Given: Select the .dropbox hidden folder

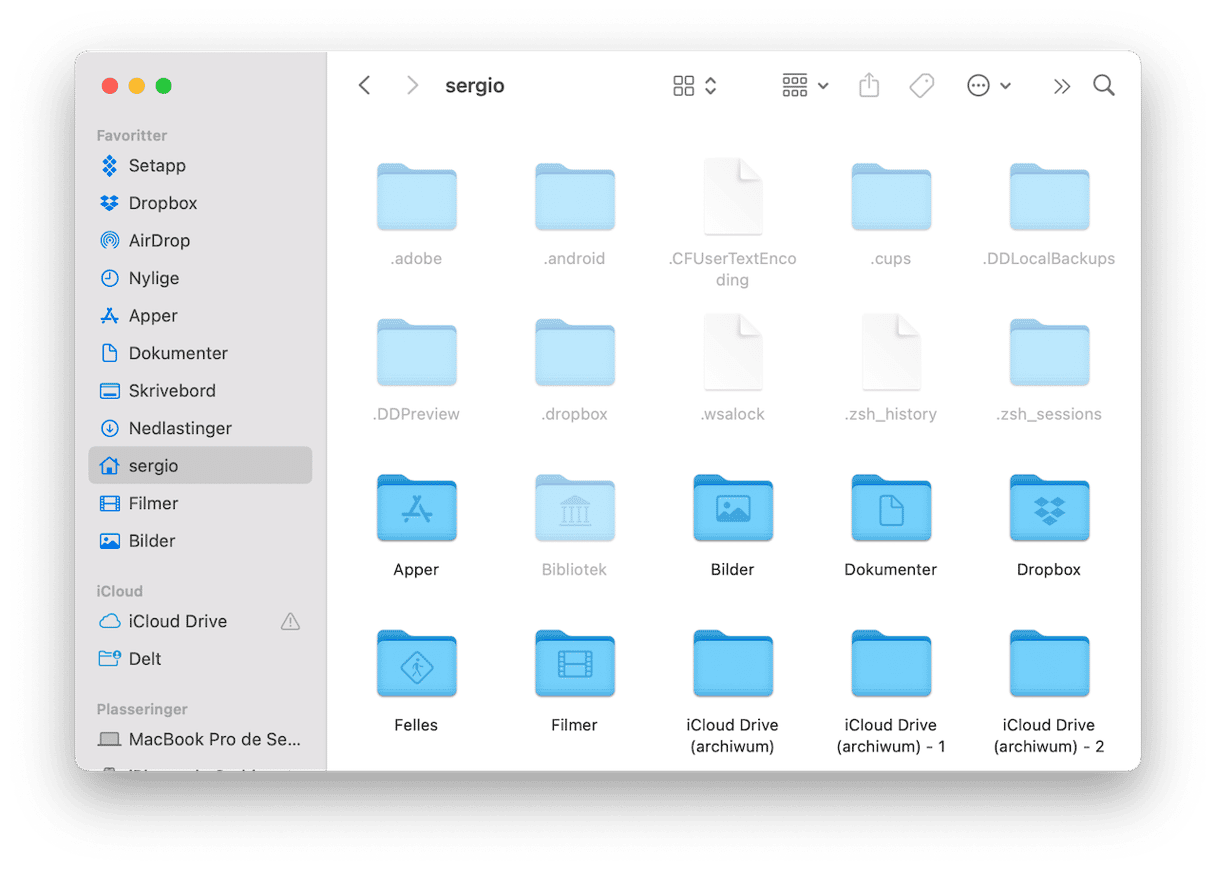Looking at the screenshot, I should click(575, 352).
